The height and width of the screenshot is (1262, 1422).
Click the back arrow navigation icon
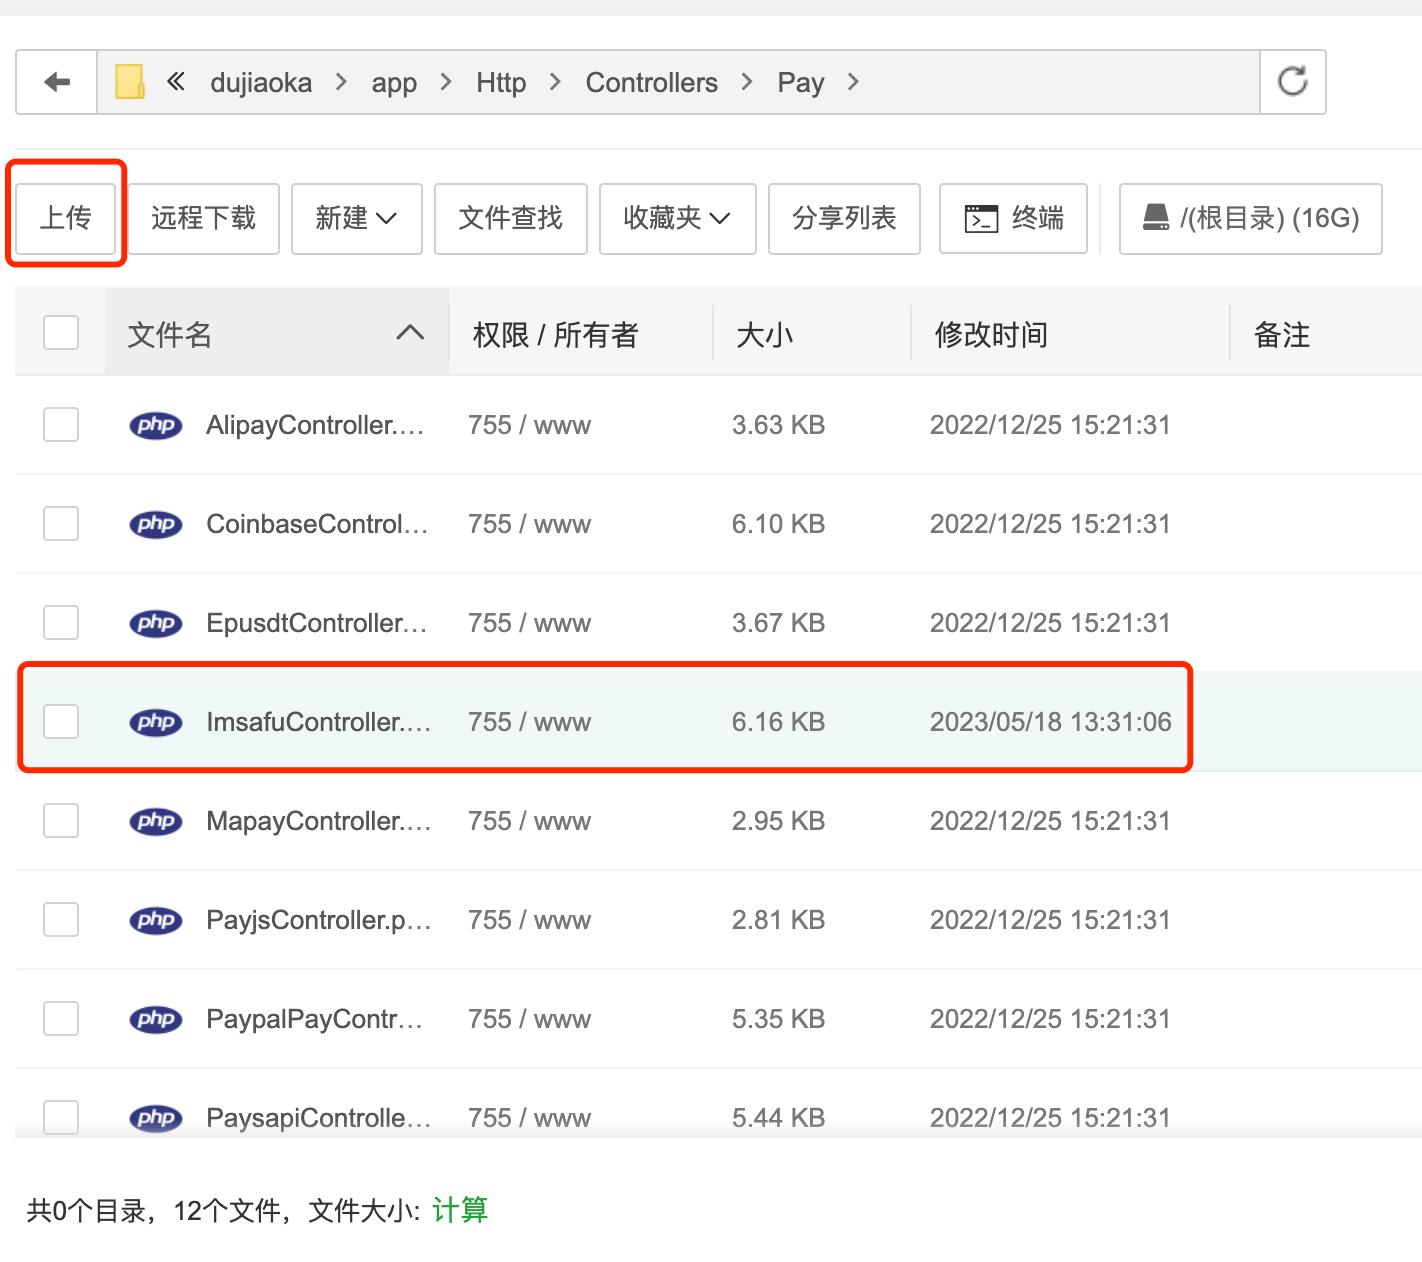(x=57, y=82)
